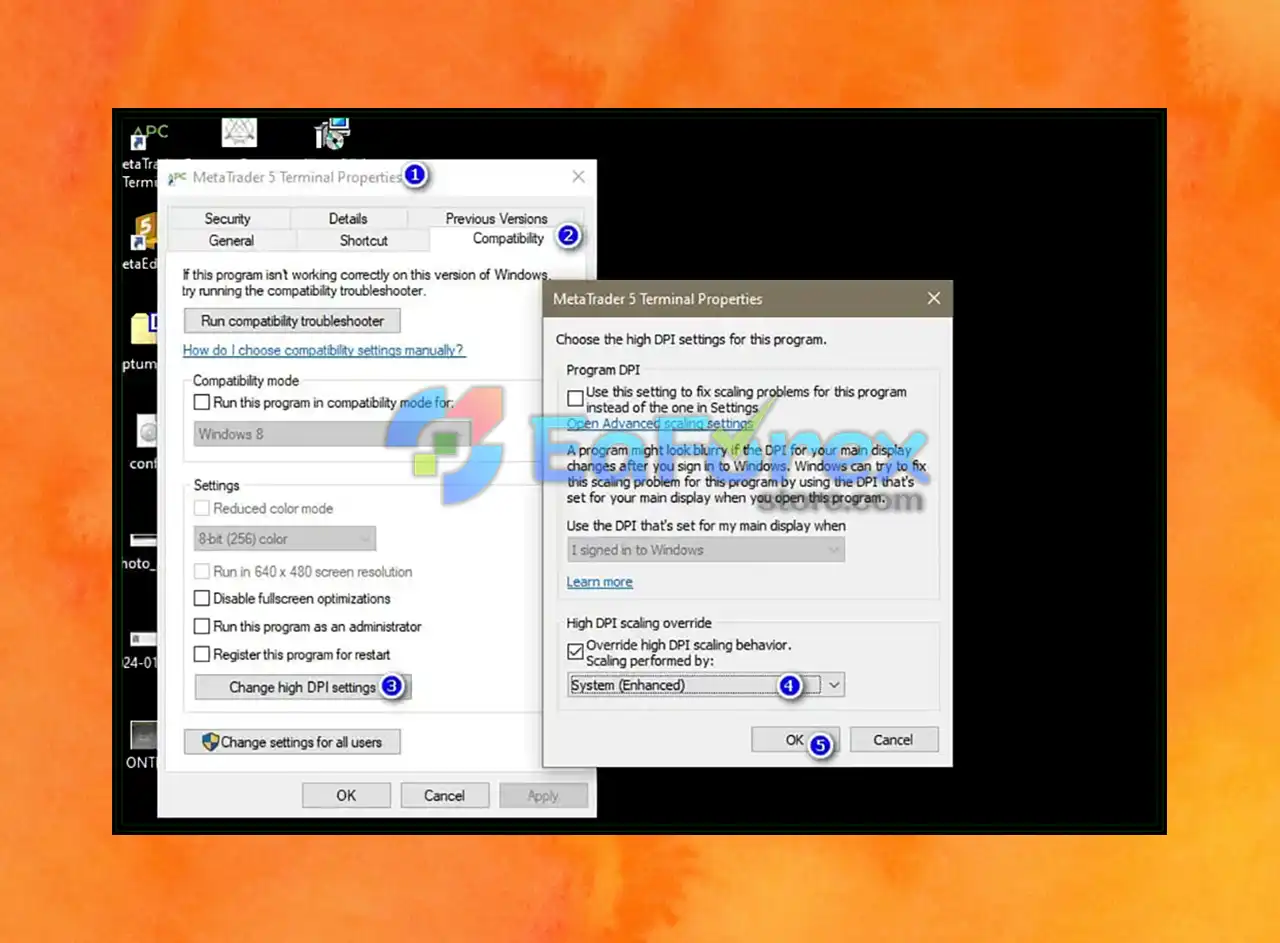Open the Details tab
Screen dimensions: 1280x943
[348, 218]
